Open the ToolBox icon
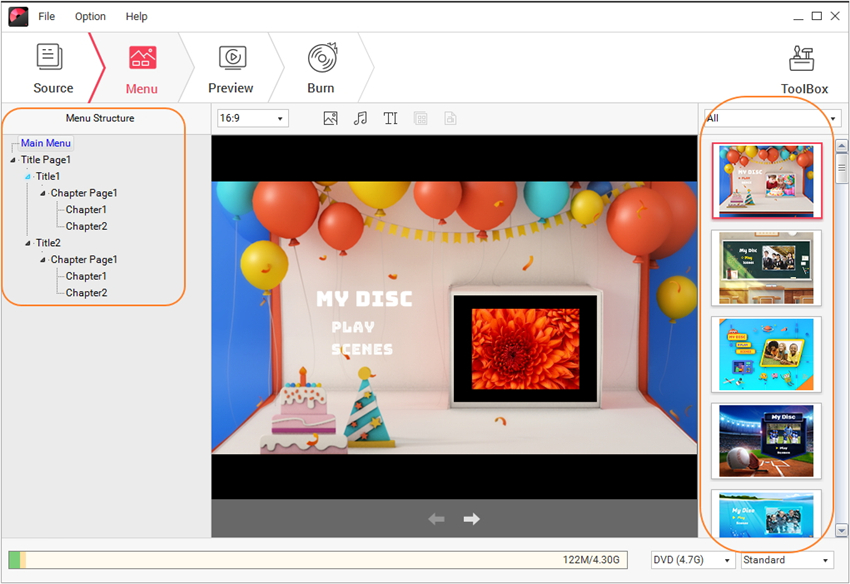This screenshot has width=850, height=584. point(802,59)
